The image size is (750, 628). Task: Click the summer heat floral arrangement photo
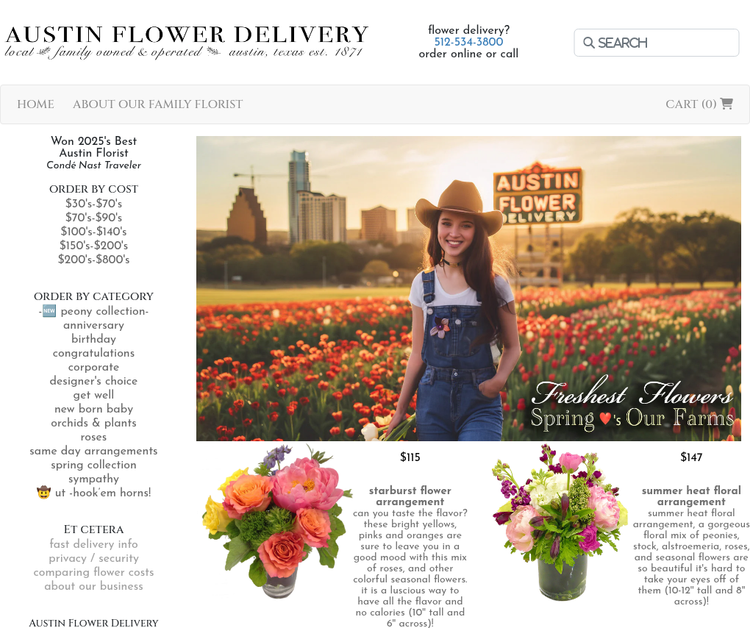coord(560,522)
